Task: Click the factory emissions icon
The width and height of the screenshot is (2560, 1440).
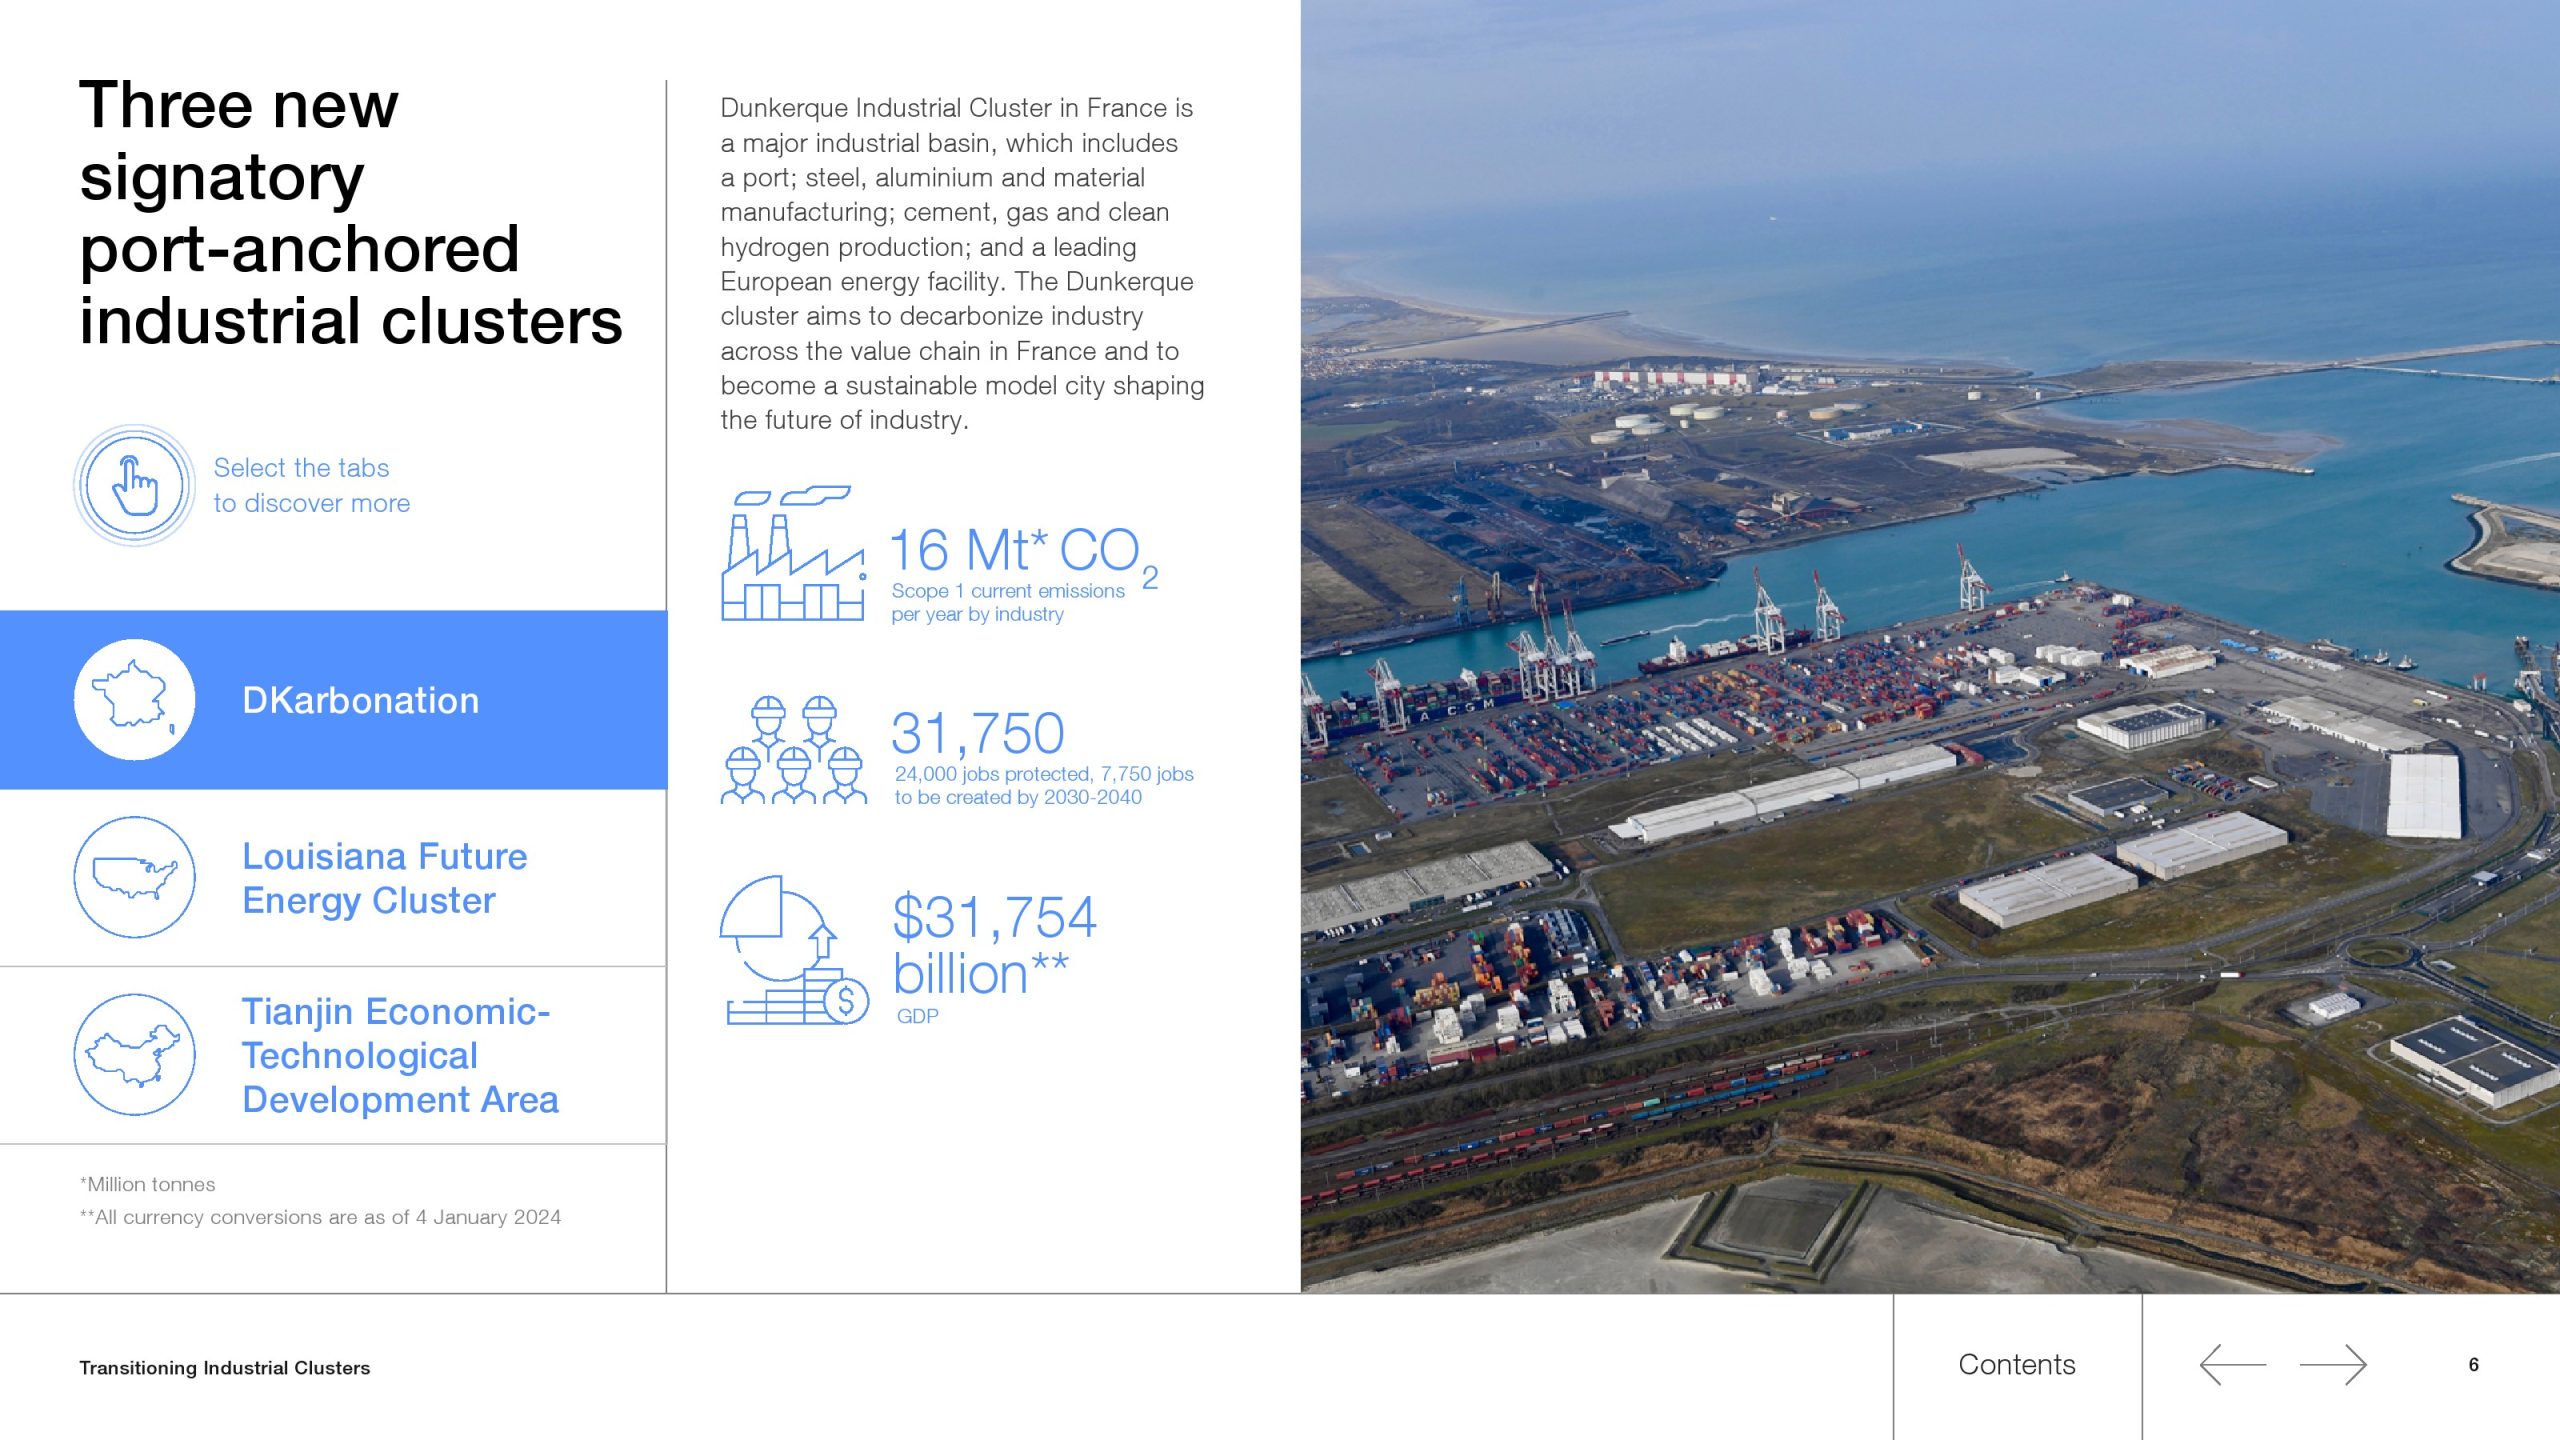Action: click(x=793, y=553)
